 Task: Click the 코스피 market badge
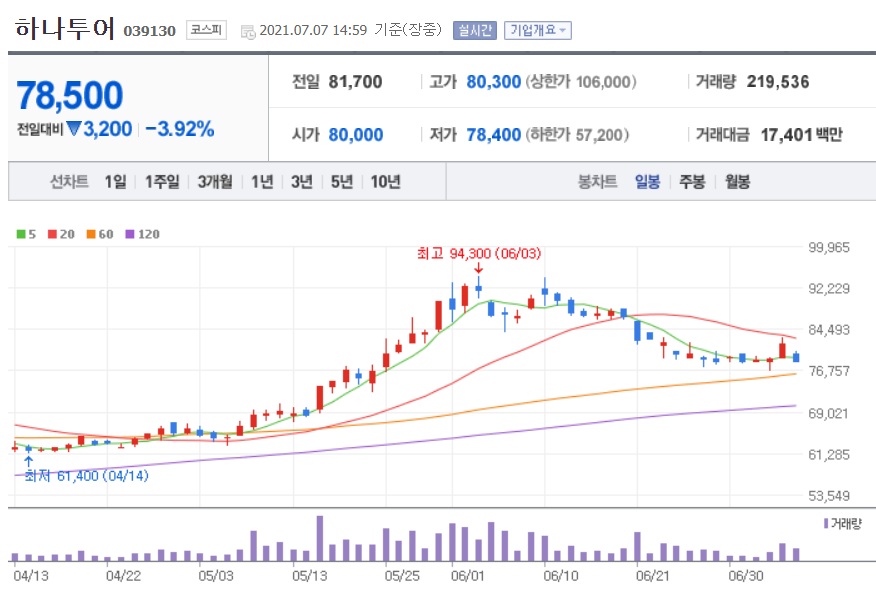[x=206, y=30]
